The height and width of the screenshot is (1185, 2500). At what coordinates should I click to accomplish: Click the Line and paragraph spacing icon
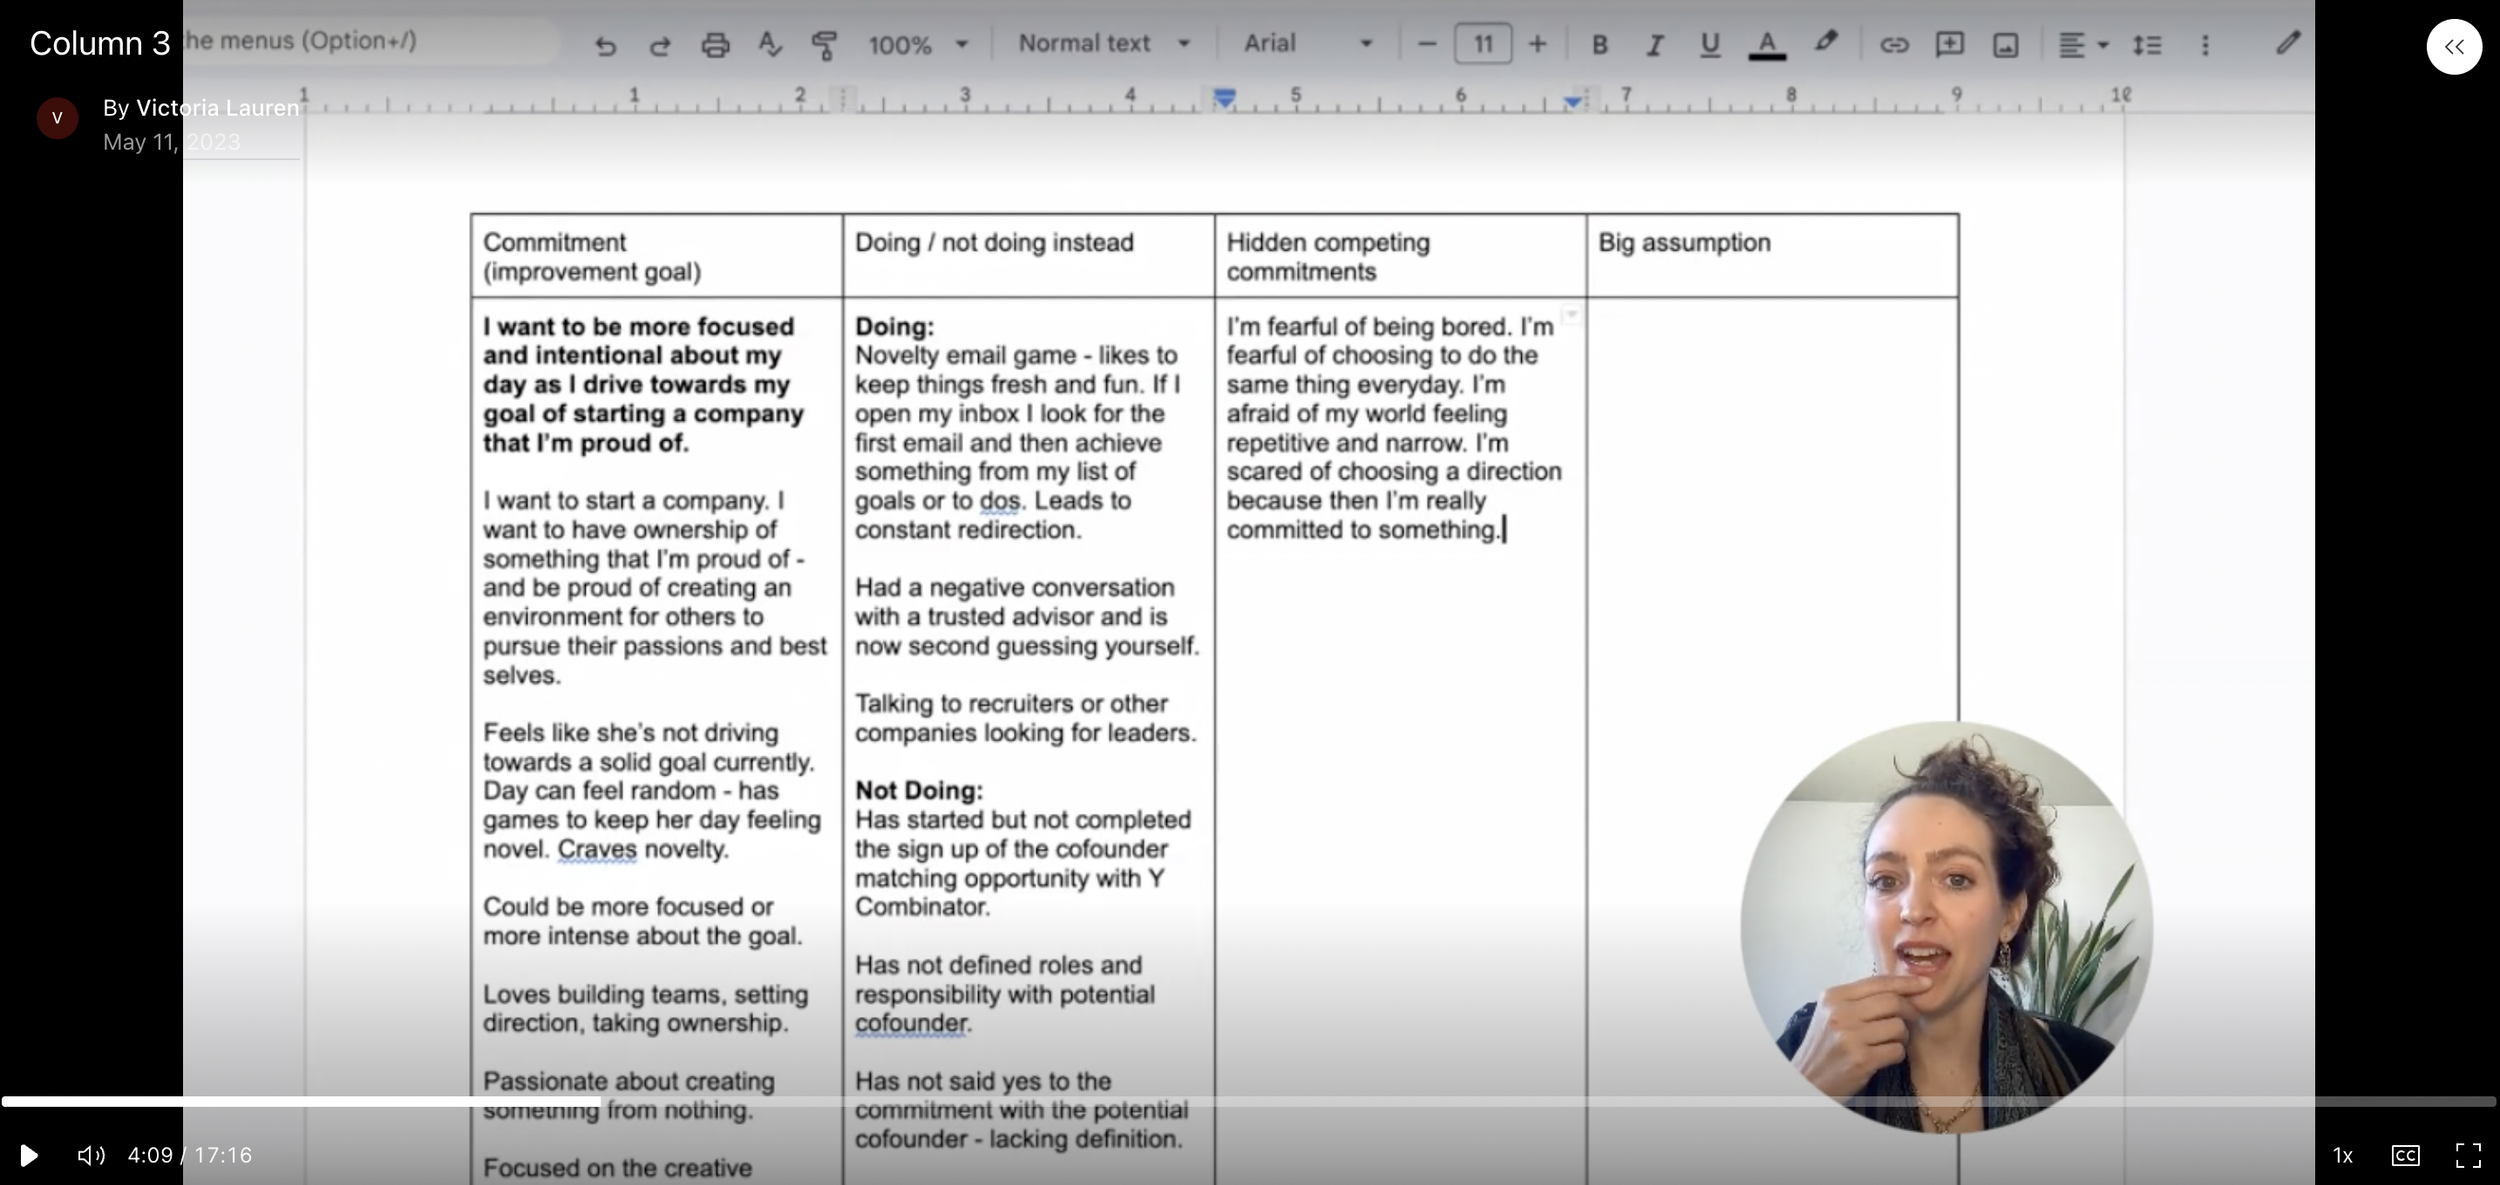2146,44
